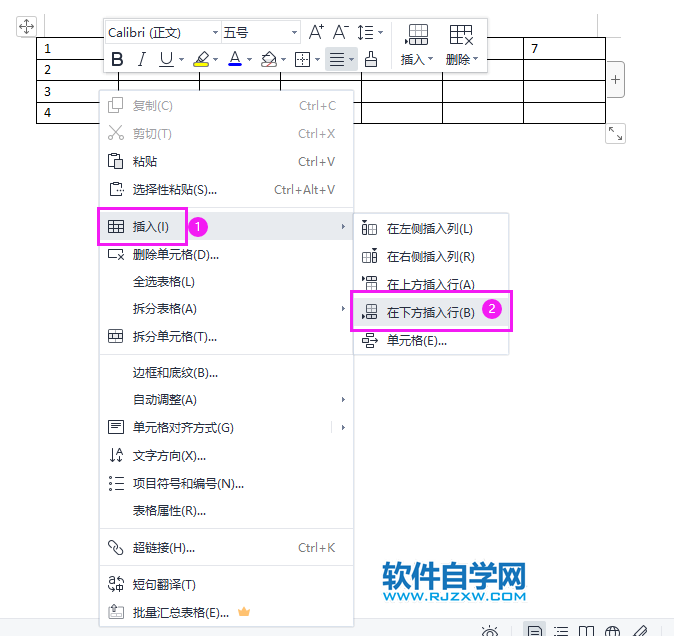Viewport: 674px width, 636px height.
Task: Expand 拆分表格(A) submenu
Action: pos(227,309)
